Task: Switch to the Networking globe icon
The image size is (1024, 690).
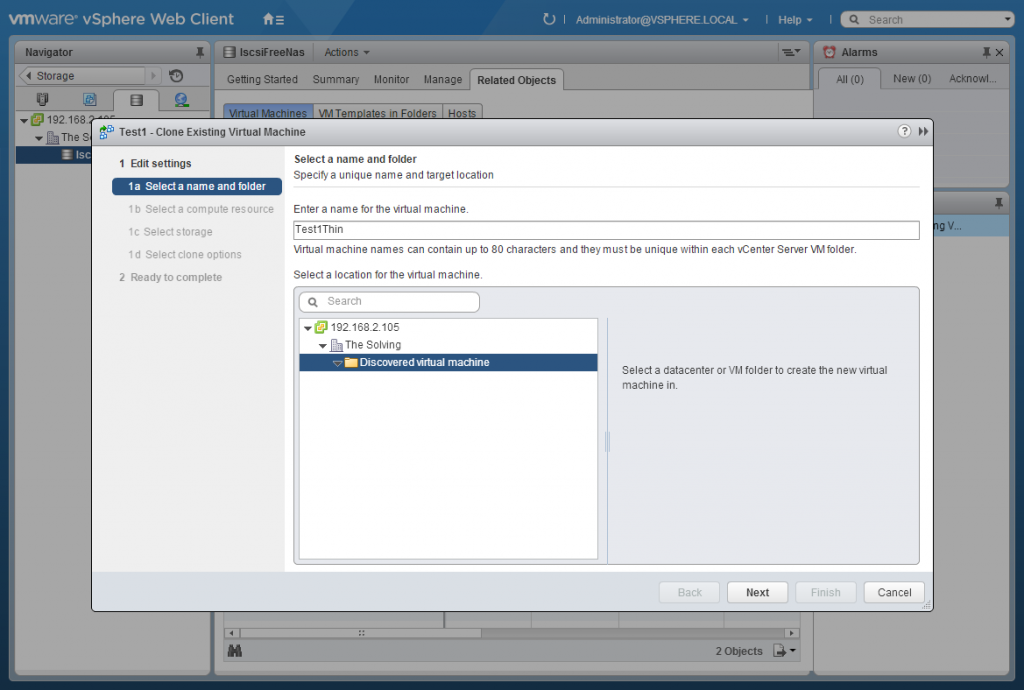Action: (182, 99)
